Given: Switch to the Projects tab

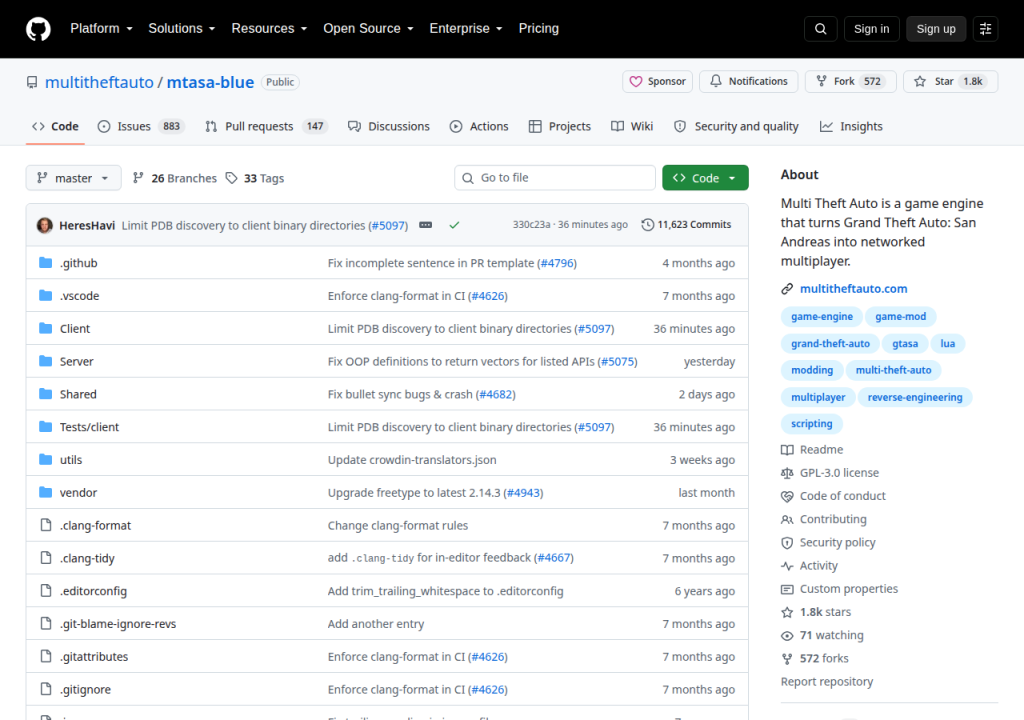Looking at the screenshot, I should pyautogui.click(x=560, y=126).
